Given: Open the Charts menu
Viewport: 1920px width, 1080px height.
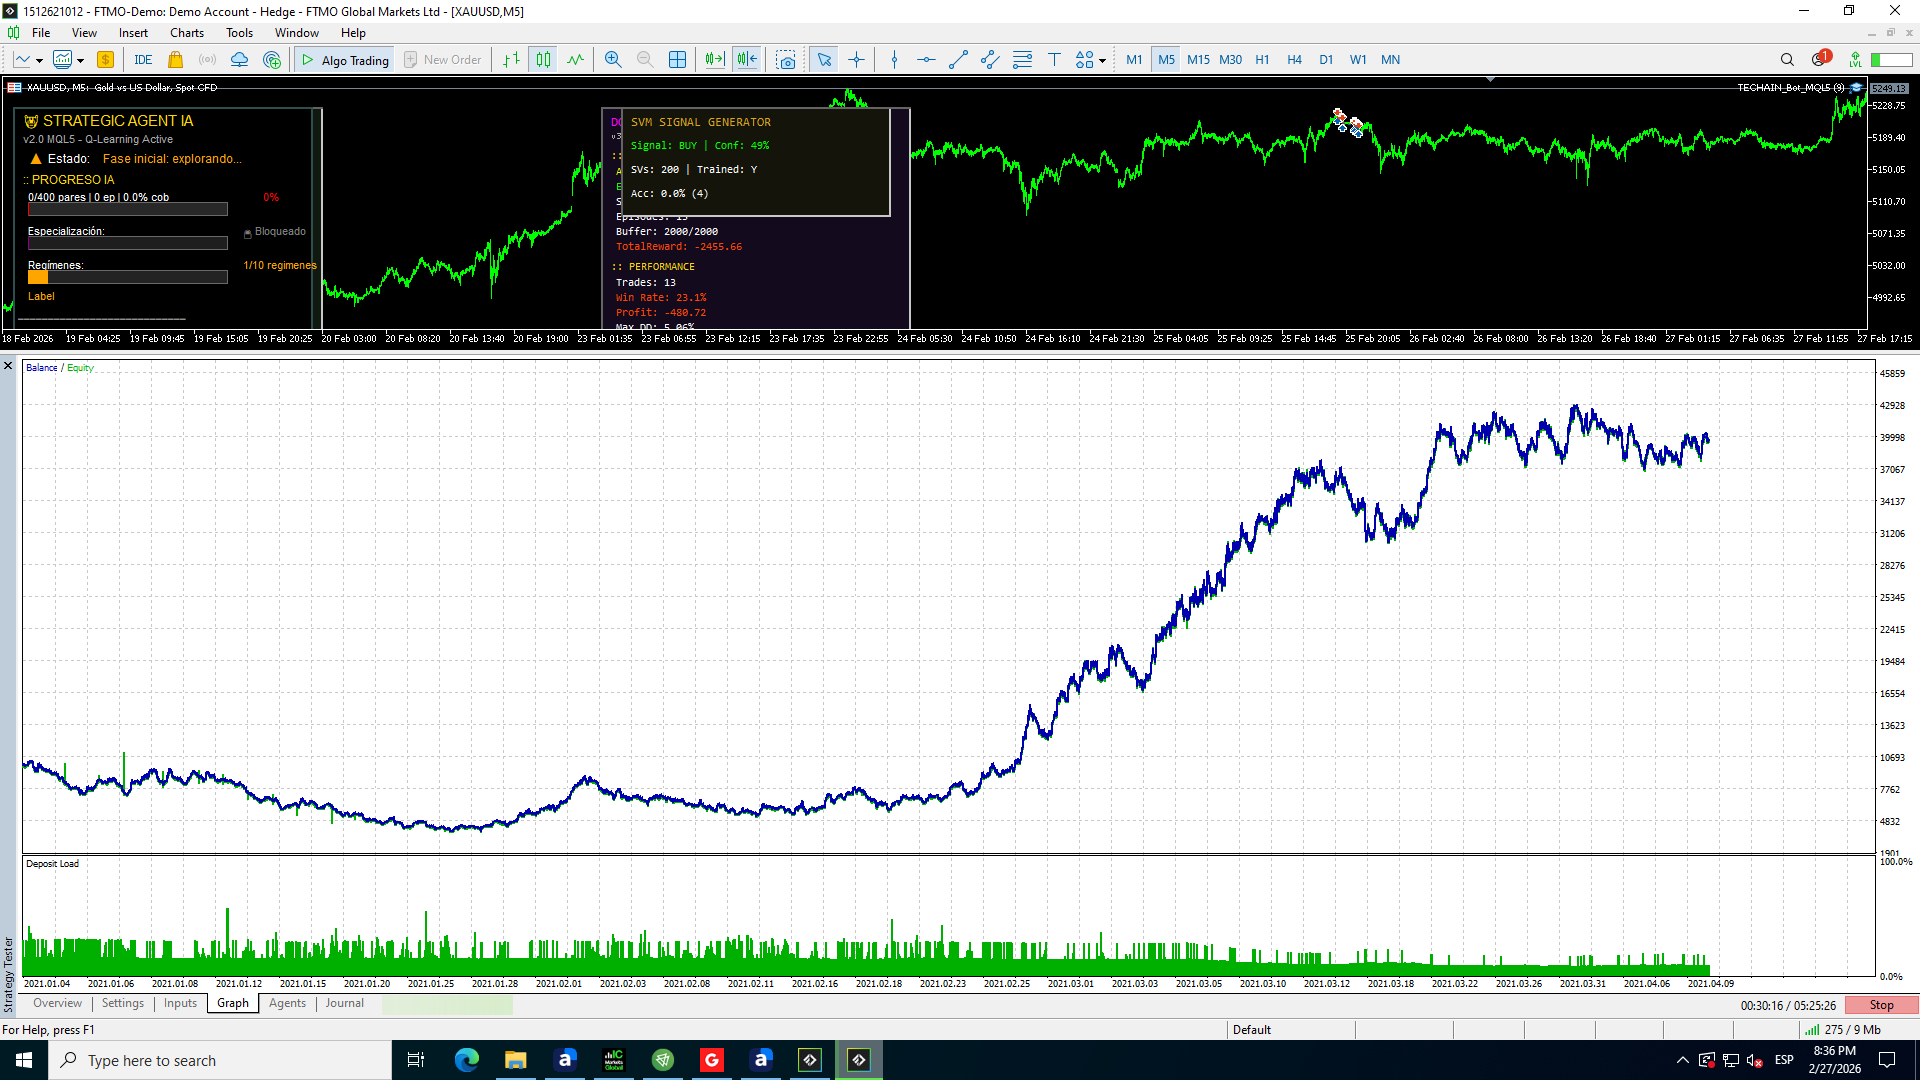Looking at the screenshot, I should 187,33.
